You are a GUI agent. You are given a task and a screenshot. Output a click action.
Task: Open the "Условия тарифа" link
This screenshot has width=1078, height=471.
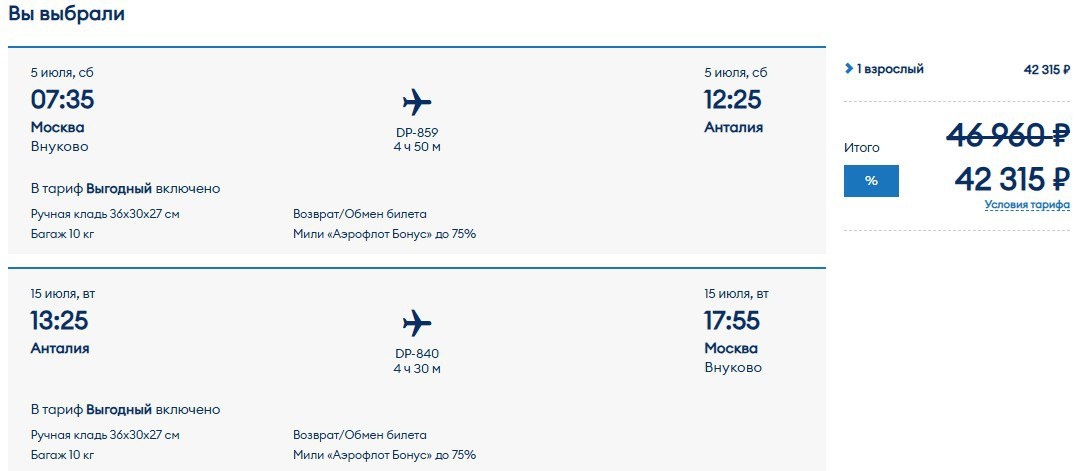[x=1027, y=205]
